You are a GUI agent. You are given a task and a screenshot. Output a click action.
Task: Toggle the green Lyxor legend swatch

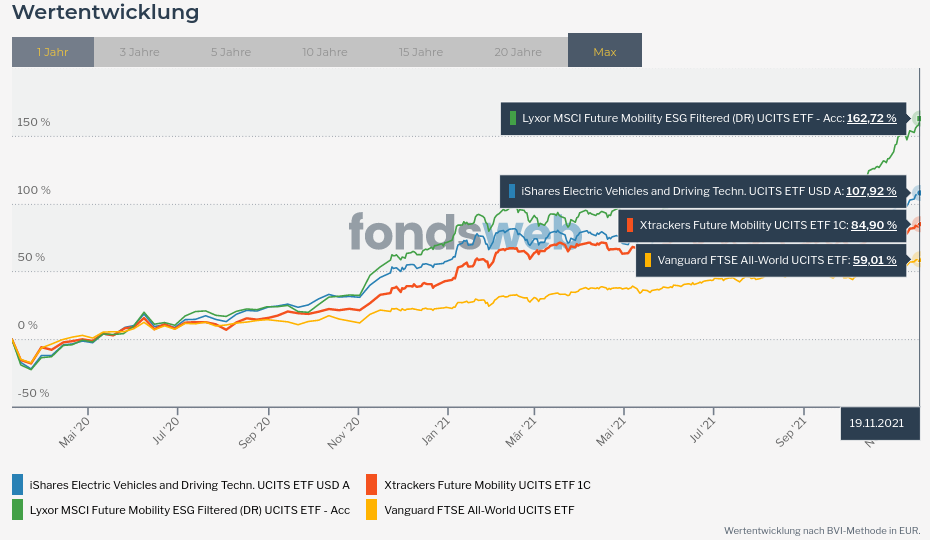point(18,510)
